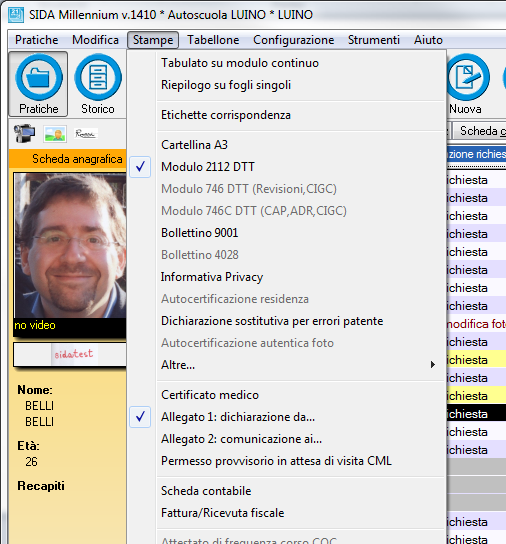The height and width of the screenshot is (544, 506).
Task: Click the landscape photo icon
Action: (x=55, y=134)
